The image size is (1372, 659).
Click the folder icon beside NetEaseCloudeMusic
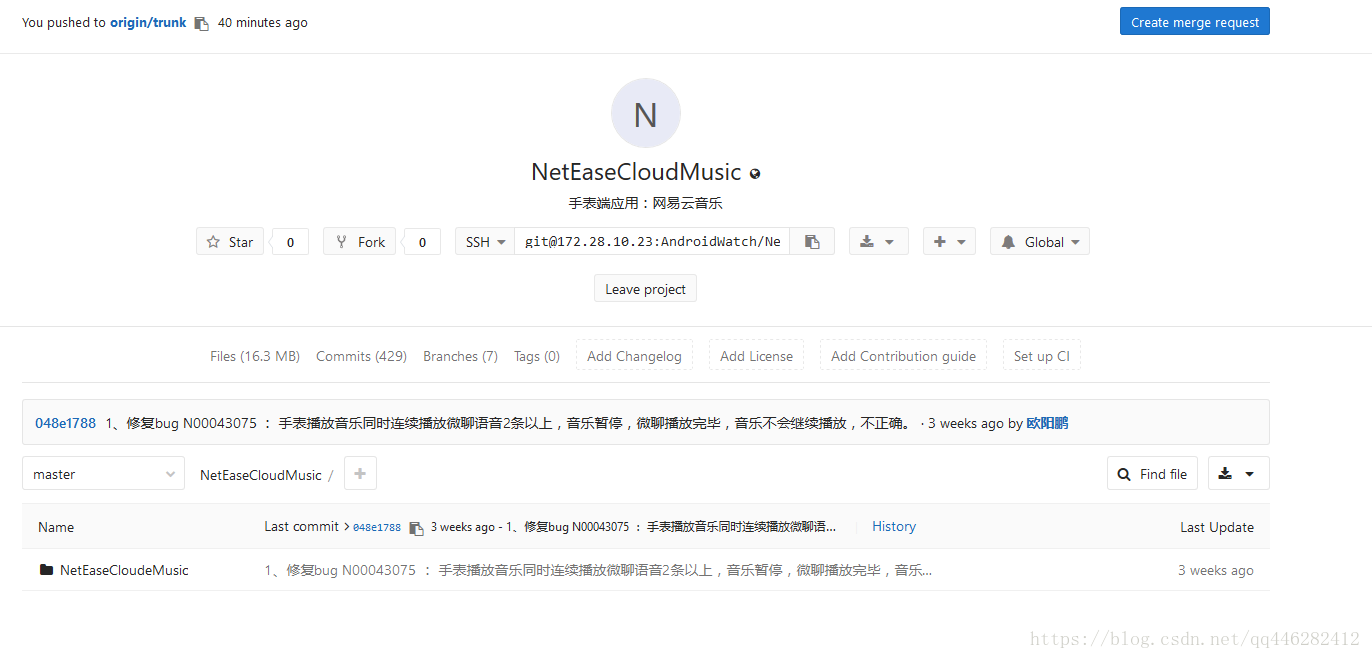pyautogui.click(x=46, y=570)
